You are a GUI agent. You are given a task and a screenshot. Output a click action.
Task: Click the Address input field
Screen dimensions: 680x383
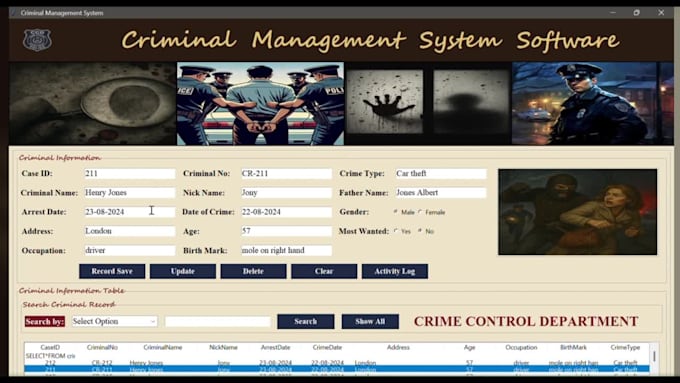[130, 231]
